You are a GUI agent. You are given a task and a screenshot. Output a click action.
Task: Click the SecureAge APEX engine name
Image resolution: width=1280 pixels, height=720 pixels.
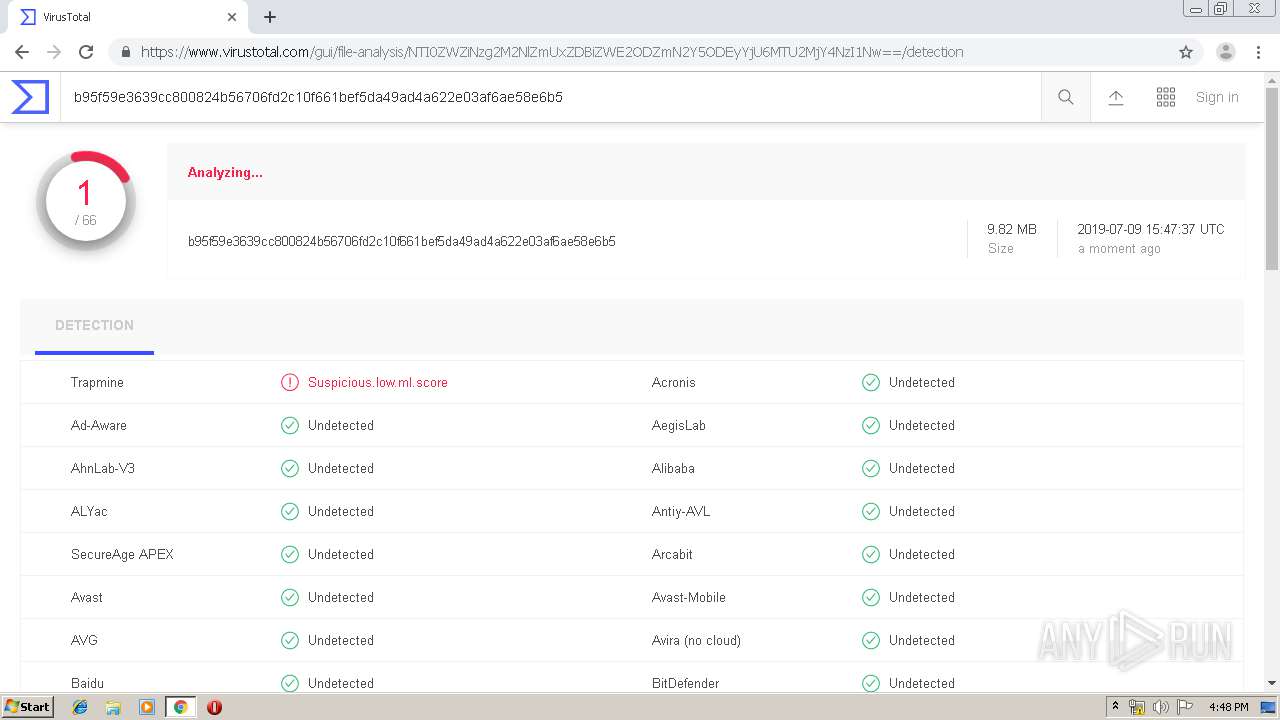122,554
